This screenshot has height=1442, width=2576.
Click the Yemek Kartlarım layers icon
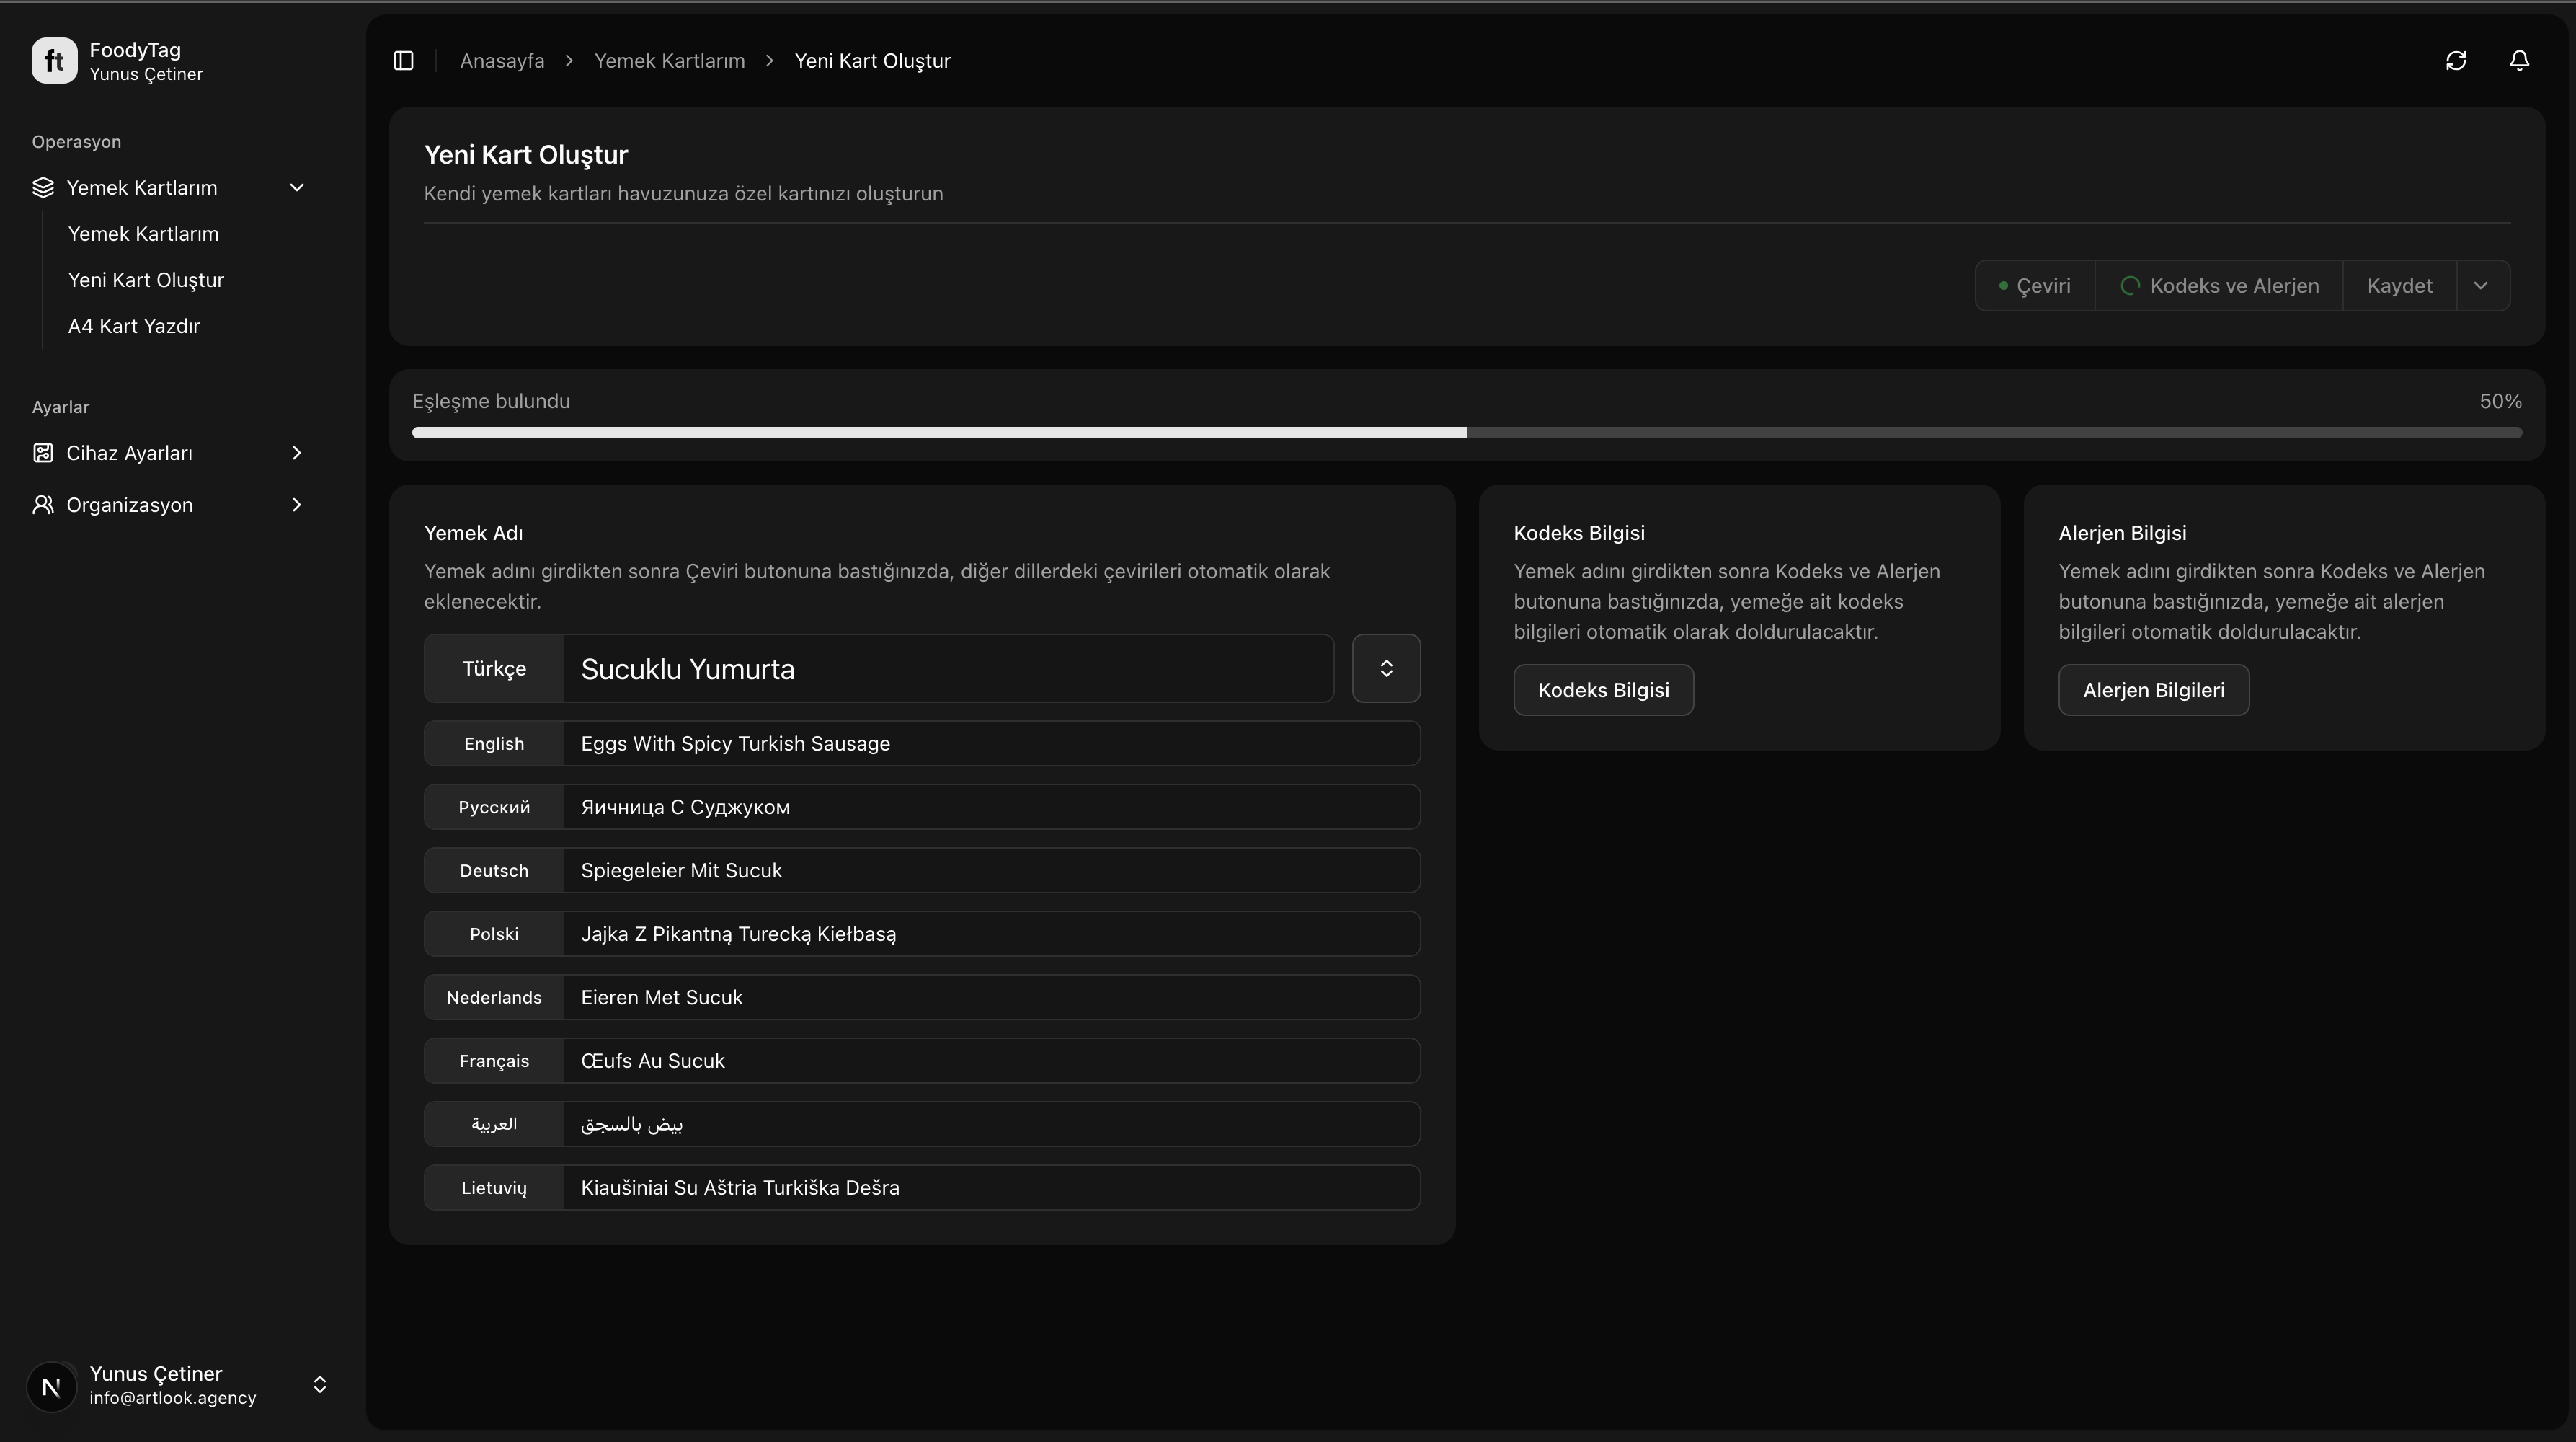43,188
